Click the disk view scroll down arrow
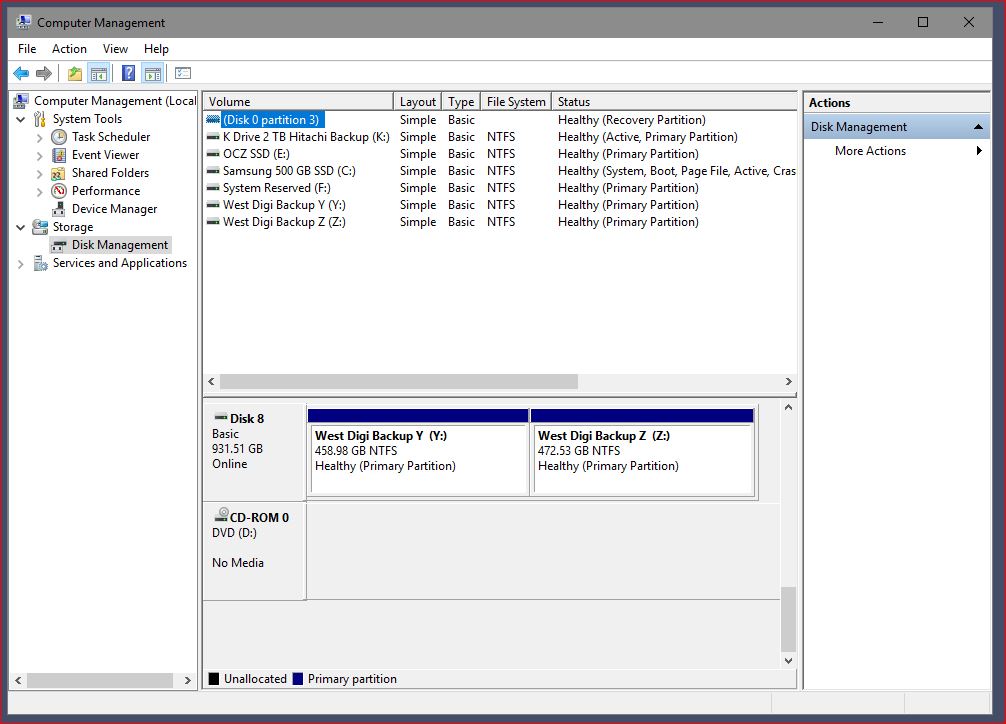Viewport: 1006px width, 724px height. (x=789, y=660)
